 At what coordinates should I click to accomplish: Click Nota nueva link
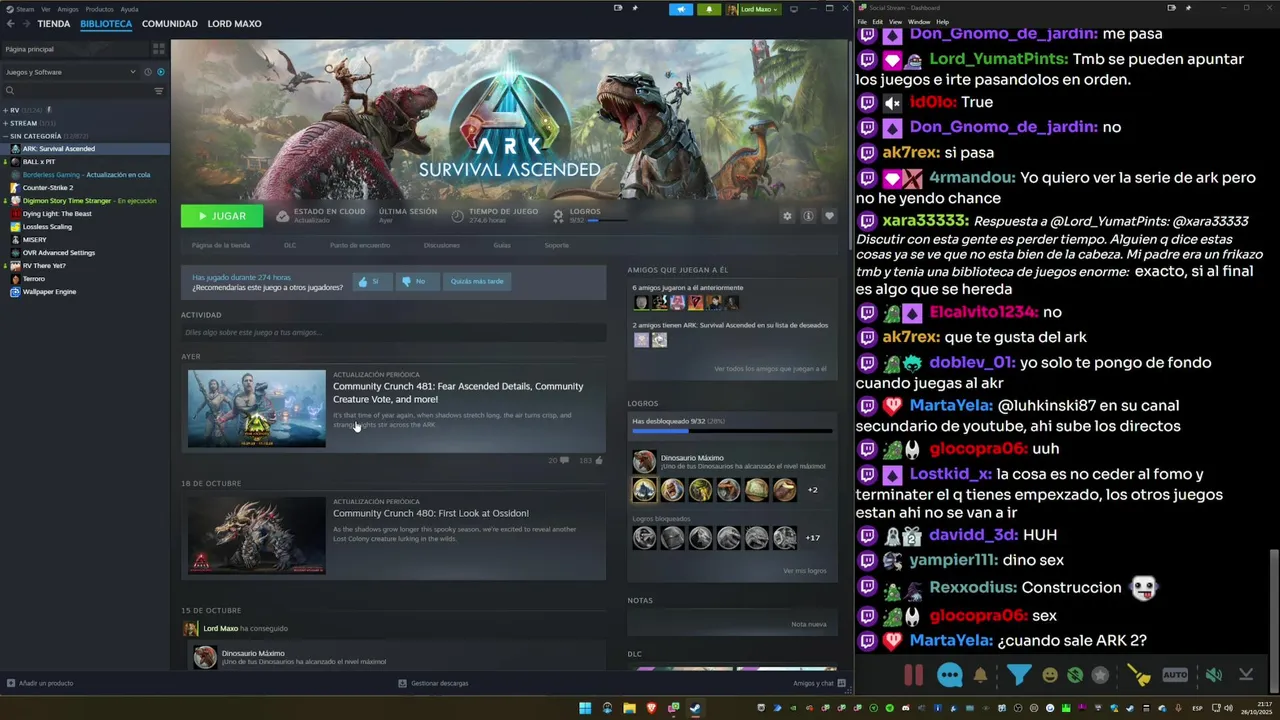click(809, 624)
